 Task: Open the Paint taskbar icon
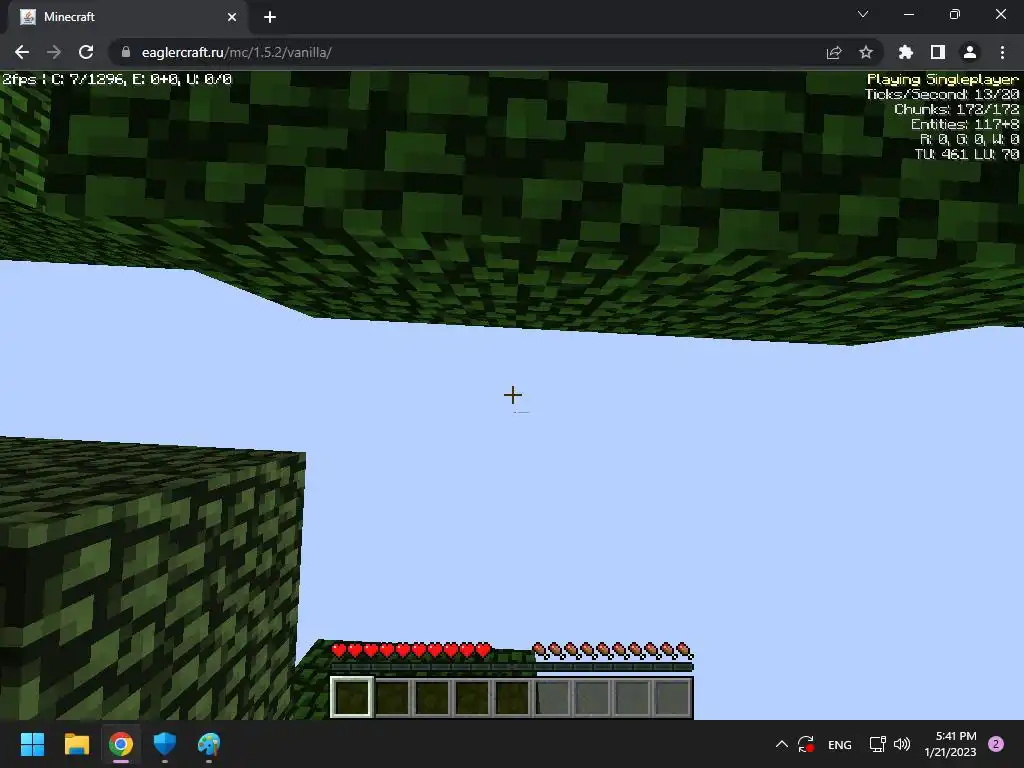pos(209,744)
